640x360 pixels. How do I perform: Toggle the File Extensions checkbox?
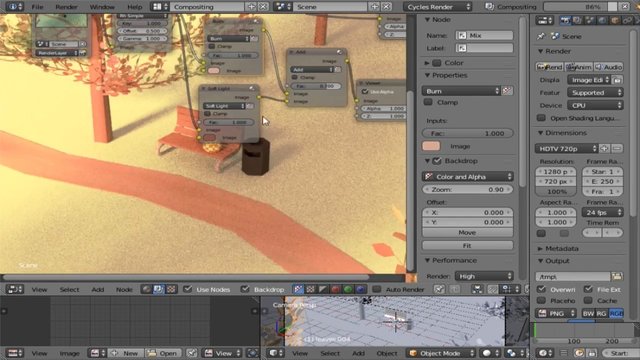coord(588,289)
